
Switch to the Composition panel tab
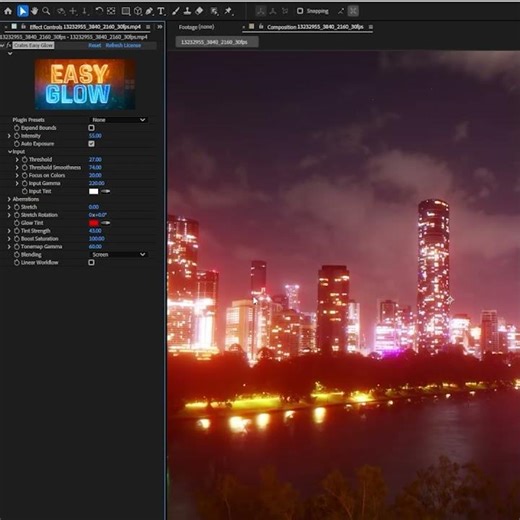coord(315,27)
